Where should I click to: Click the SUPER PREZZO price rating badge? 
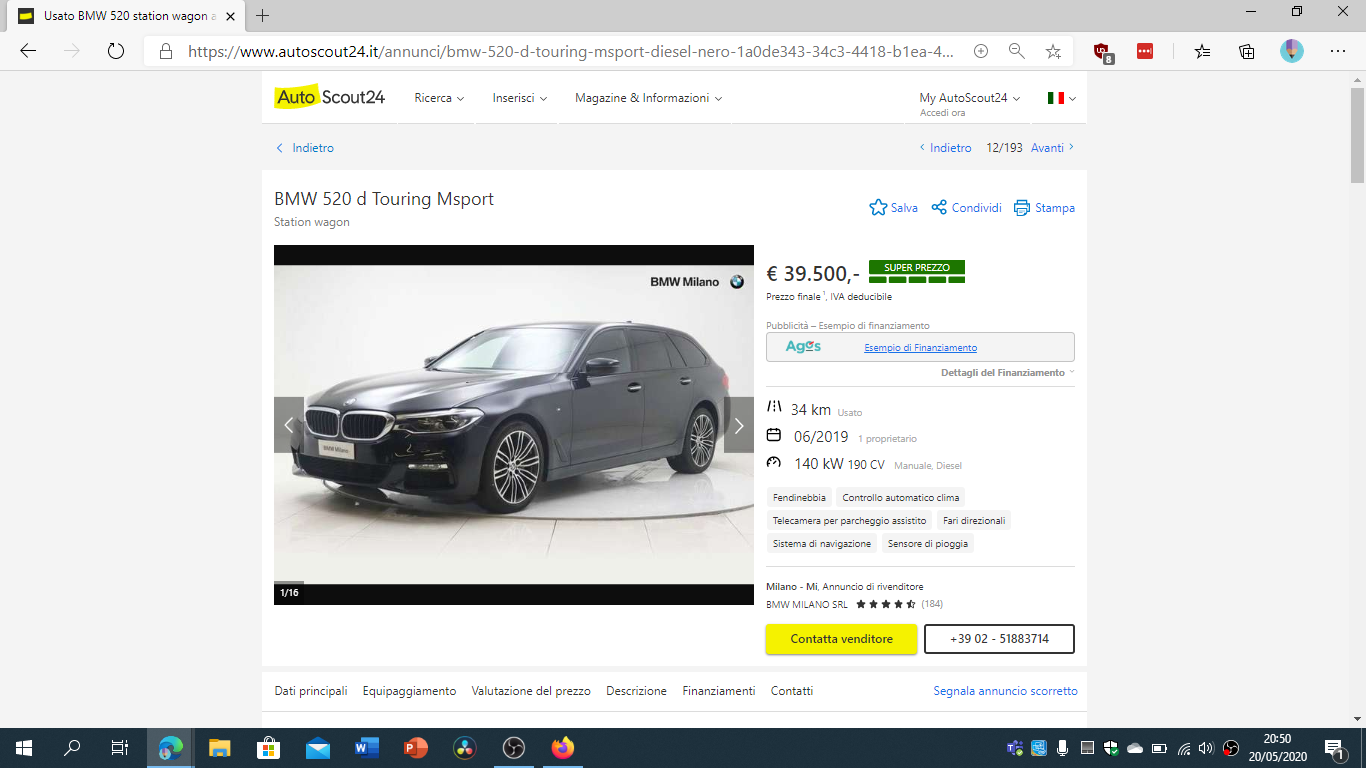917,271
